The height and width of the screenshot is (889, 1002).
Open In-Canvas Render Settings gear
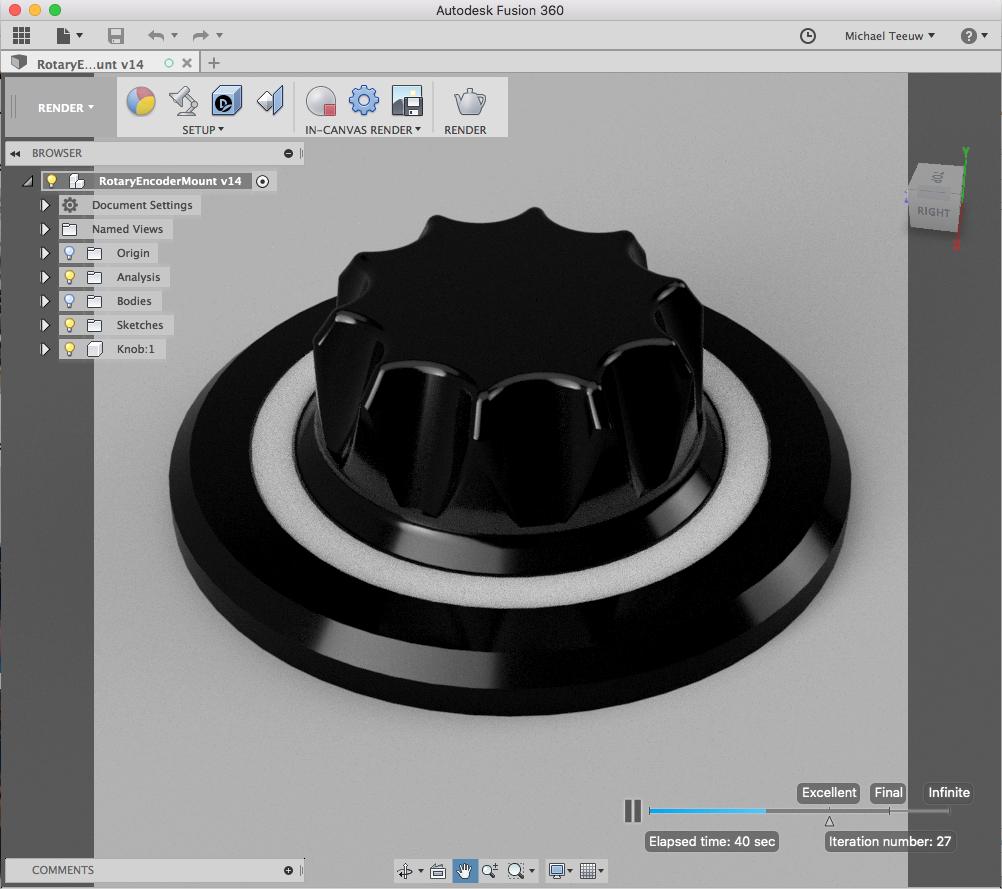pyautogui.click(x=363, y=101)
